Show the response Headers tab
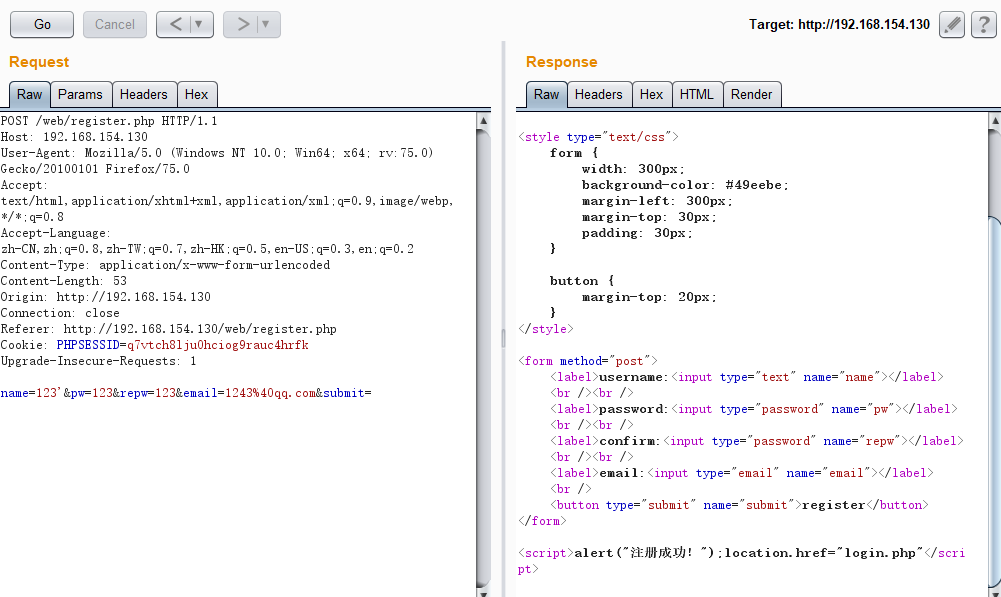Viewport: 1001px width, 597px height. pos(598,95)
